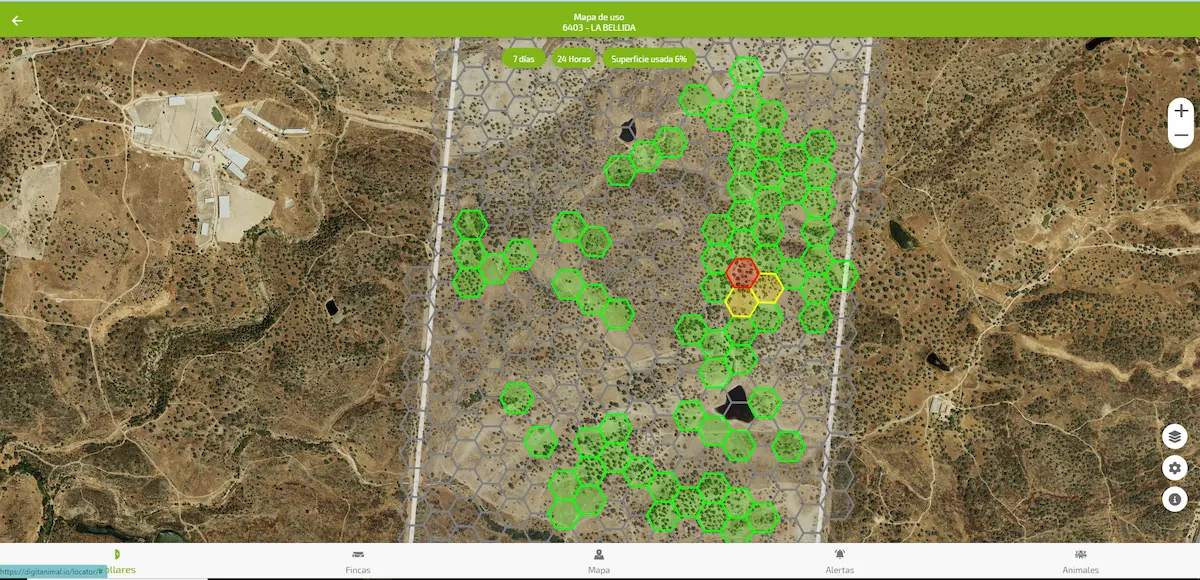The height and width of the screenshot is (580, 1200).
Task: Zoom out of the map
Action: click(1181, 135)
